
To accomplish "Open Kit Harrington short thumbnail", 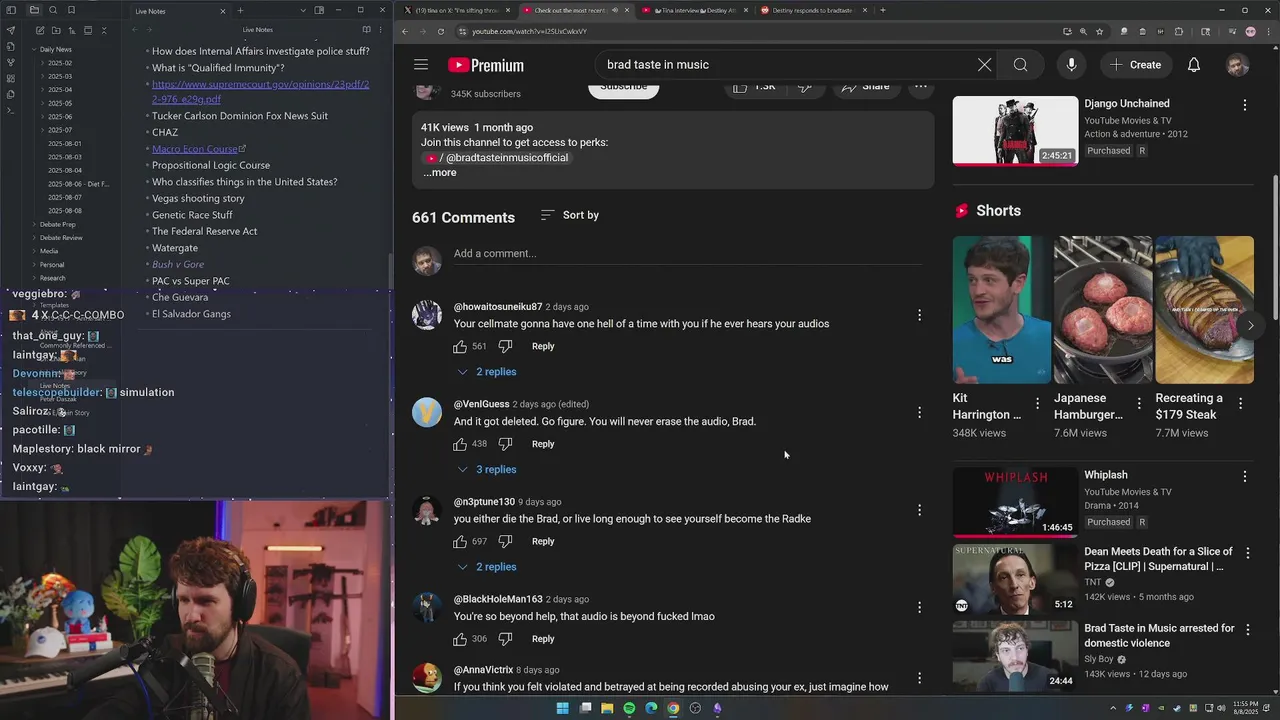I will pos(1002,310).
